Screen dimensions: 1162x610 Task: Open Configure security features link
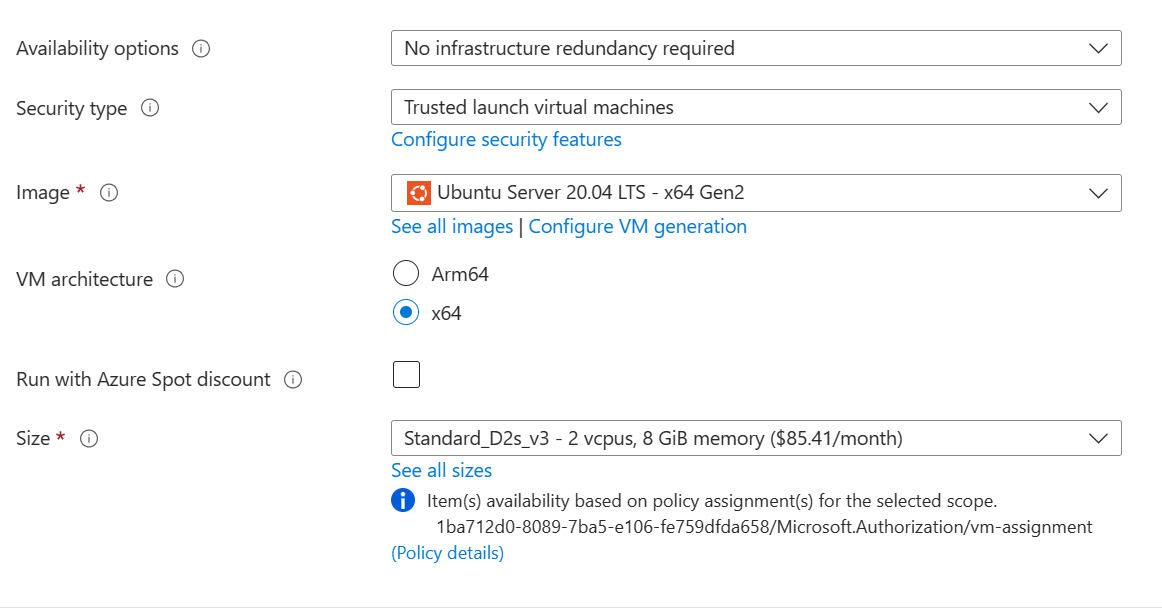(506, 139)
